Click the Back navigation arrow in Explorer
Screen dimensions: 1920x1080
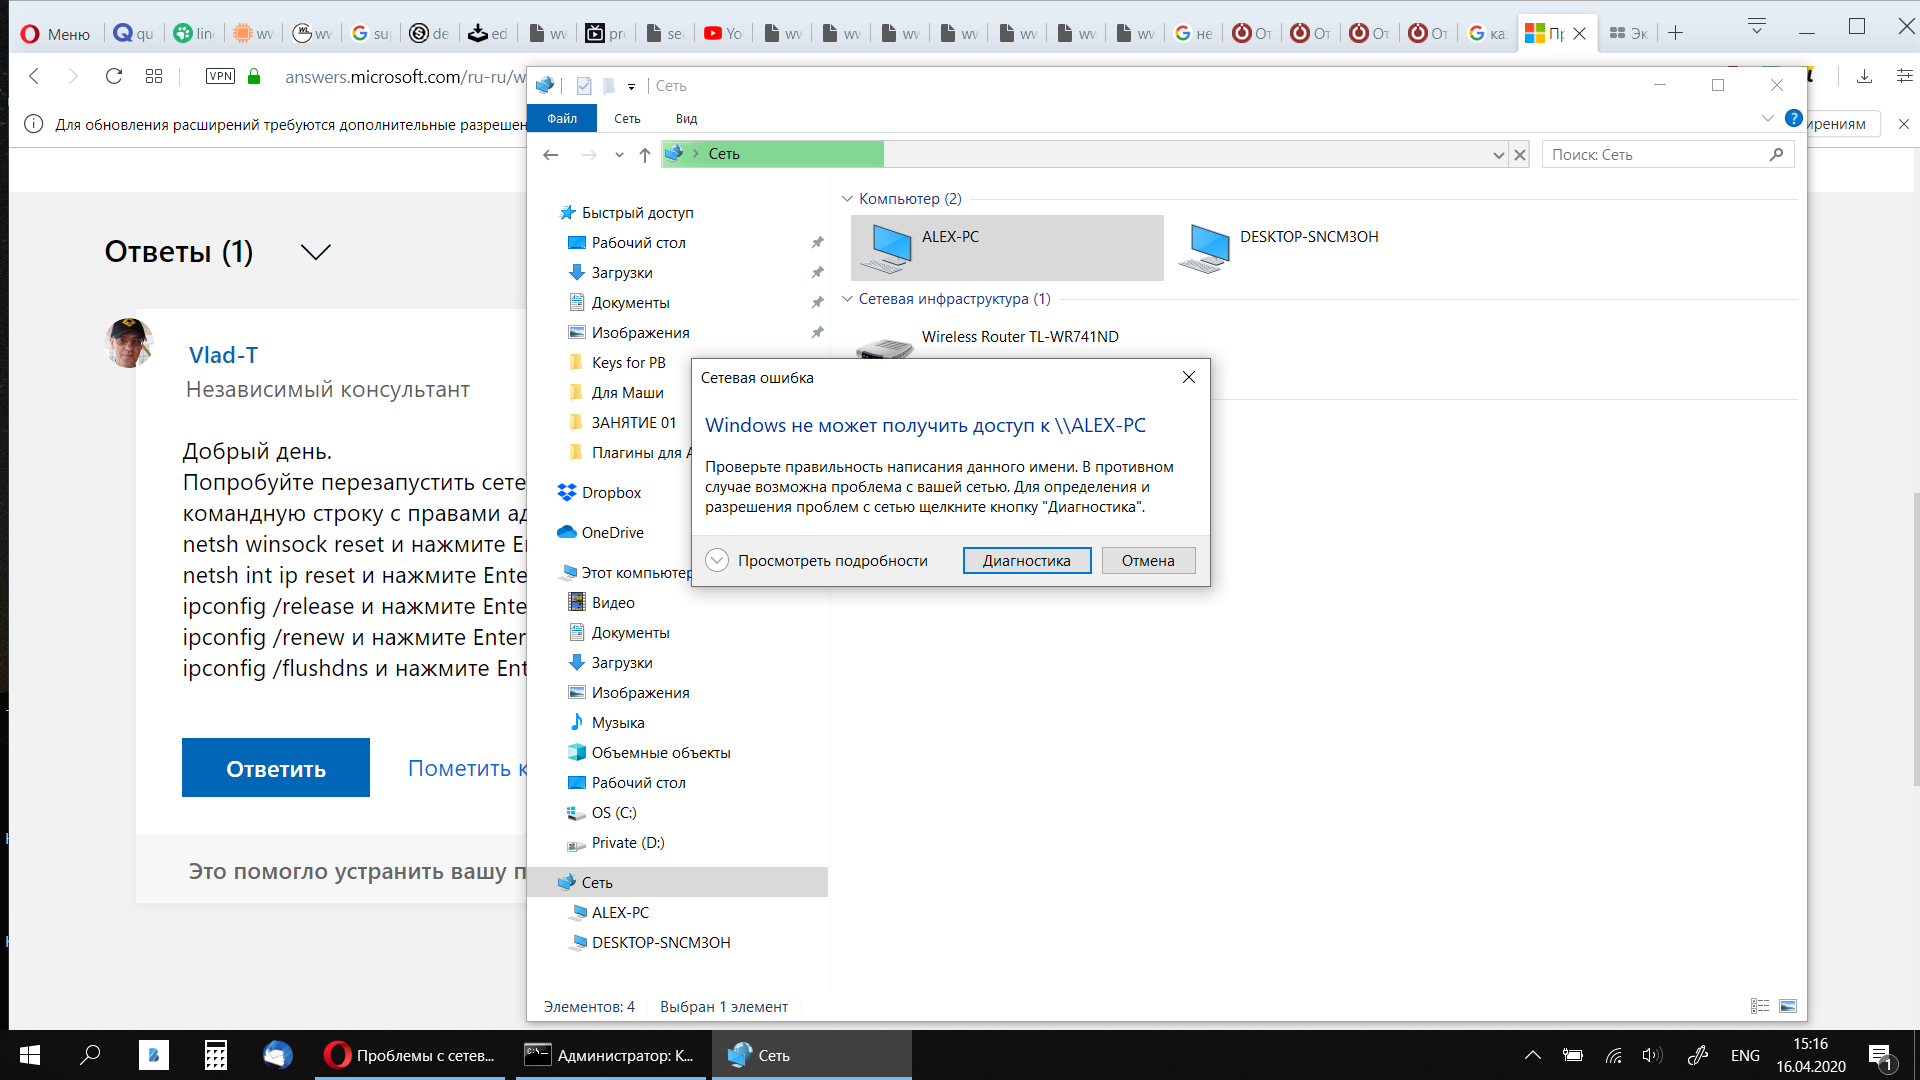point(551,155)
